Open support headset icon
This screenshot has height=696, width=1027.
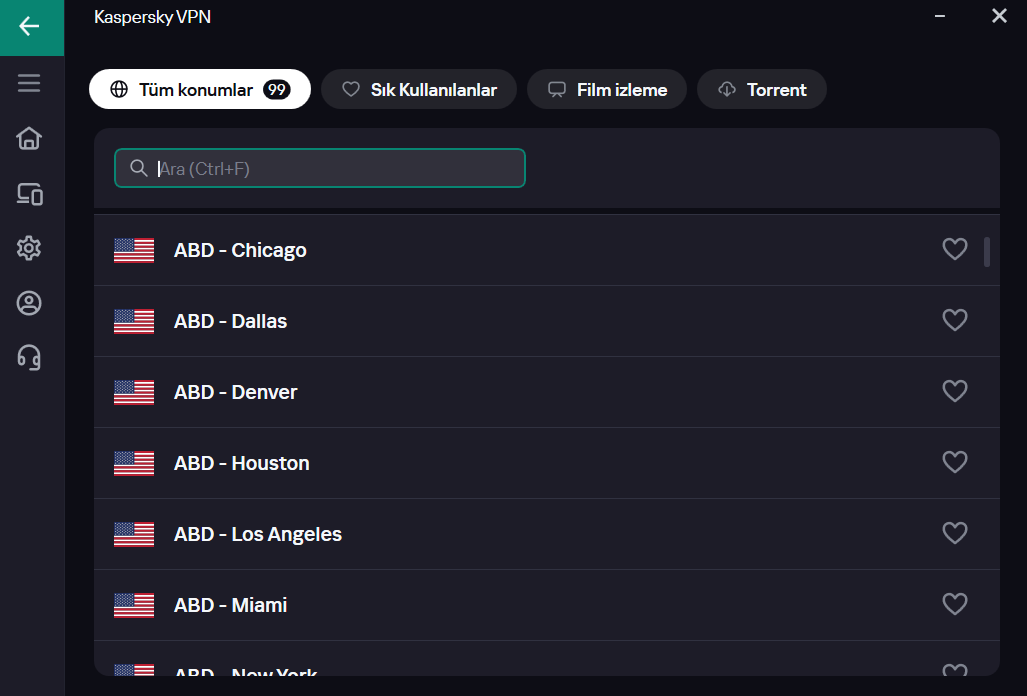29,357
